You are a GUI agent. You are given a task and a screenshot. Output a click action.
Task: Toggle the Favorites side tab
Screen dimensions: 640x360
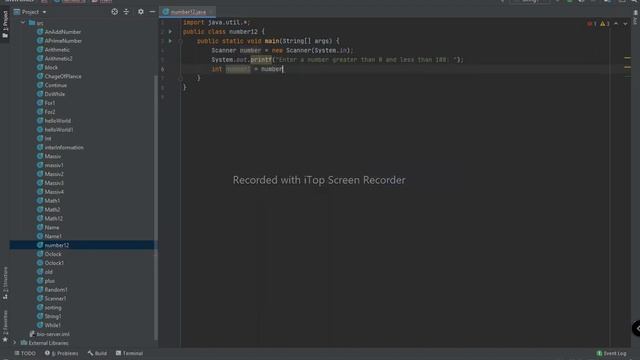[x=5, y=326]
